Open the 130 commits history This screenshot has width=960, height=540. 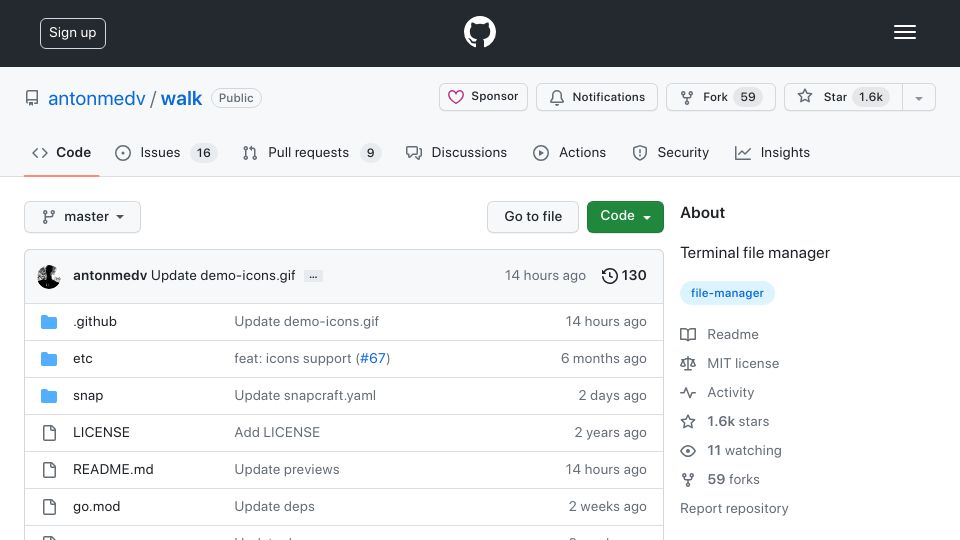[624, 276]
